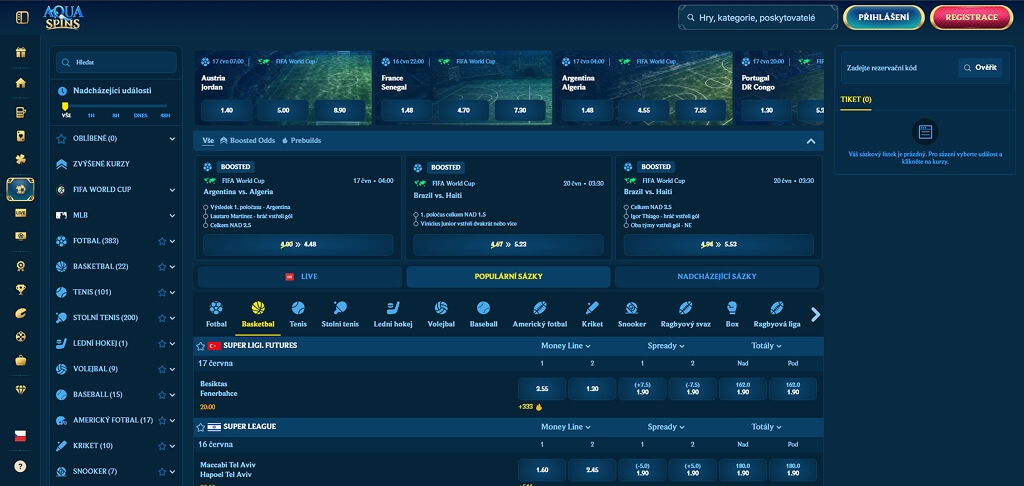Go to home via house icon
The height and width of the screenshot is (486, 1024).
pyautogui.click(x=21, y=82)
